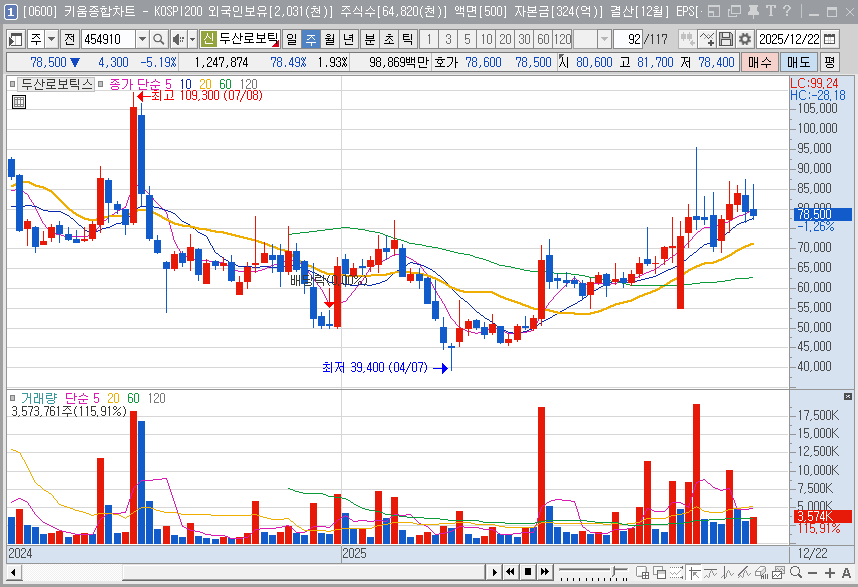858x587 pixels.
Task: Toggle the left side panel icon
Action: tap(15, 39)
